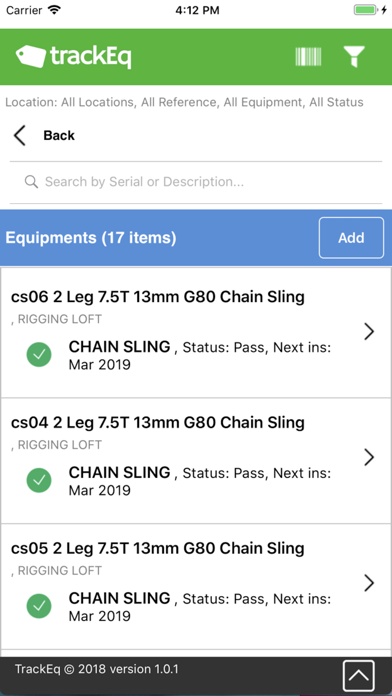The width and height of the screenshot is (392, 696).
Task: Tap the green pass checkmark for cs05
Action: 39,605
